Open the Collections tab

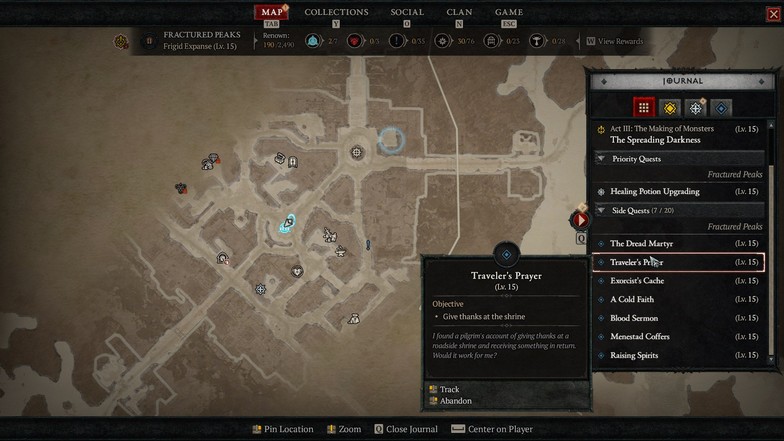(x=336, y=12)
